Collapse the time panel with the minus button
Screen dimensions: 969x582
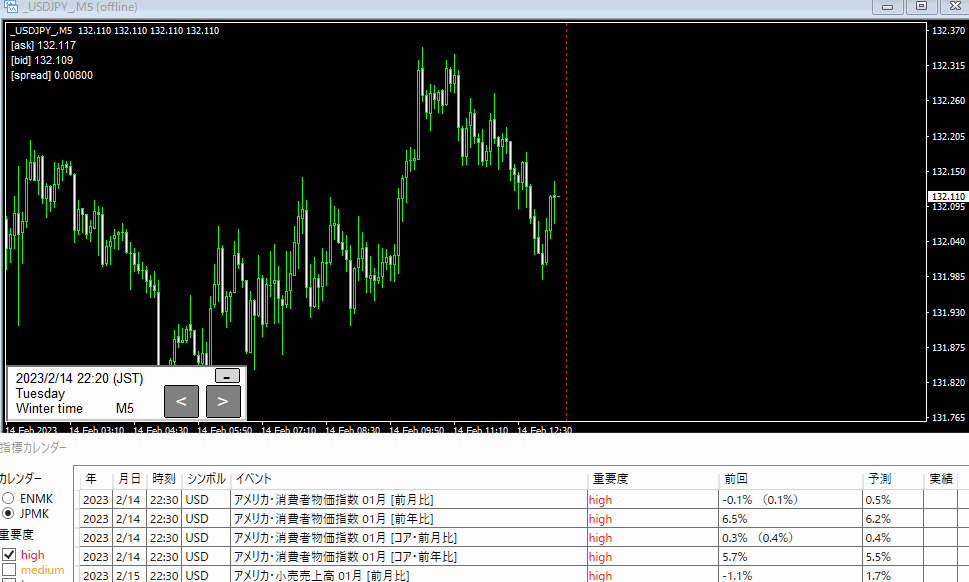tap(227, 376)
